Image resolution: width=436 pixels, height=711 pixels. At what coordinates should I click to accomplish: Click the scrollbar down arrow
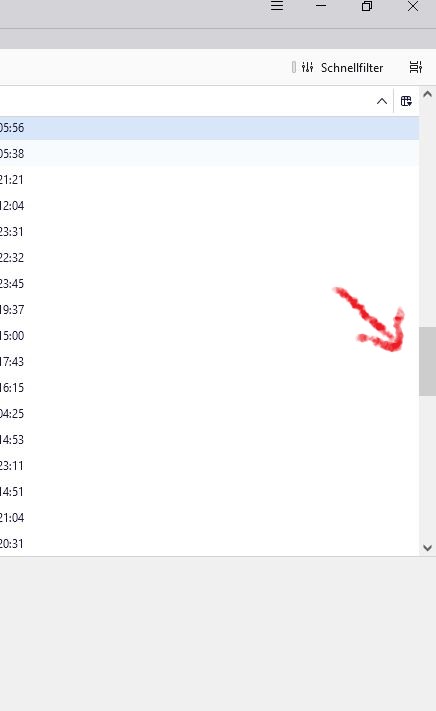point(427,548)
